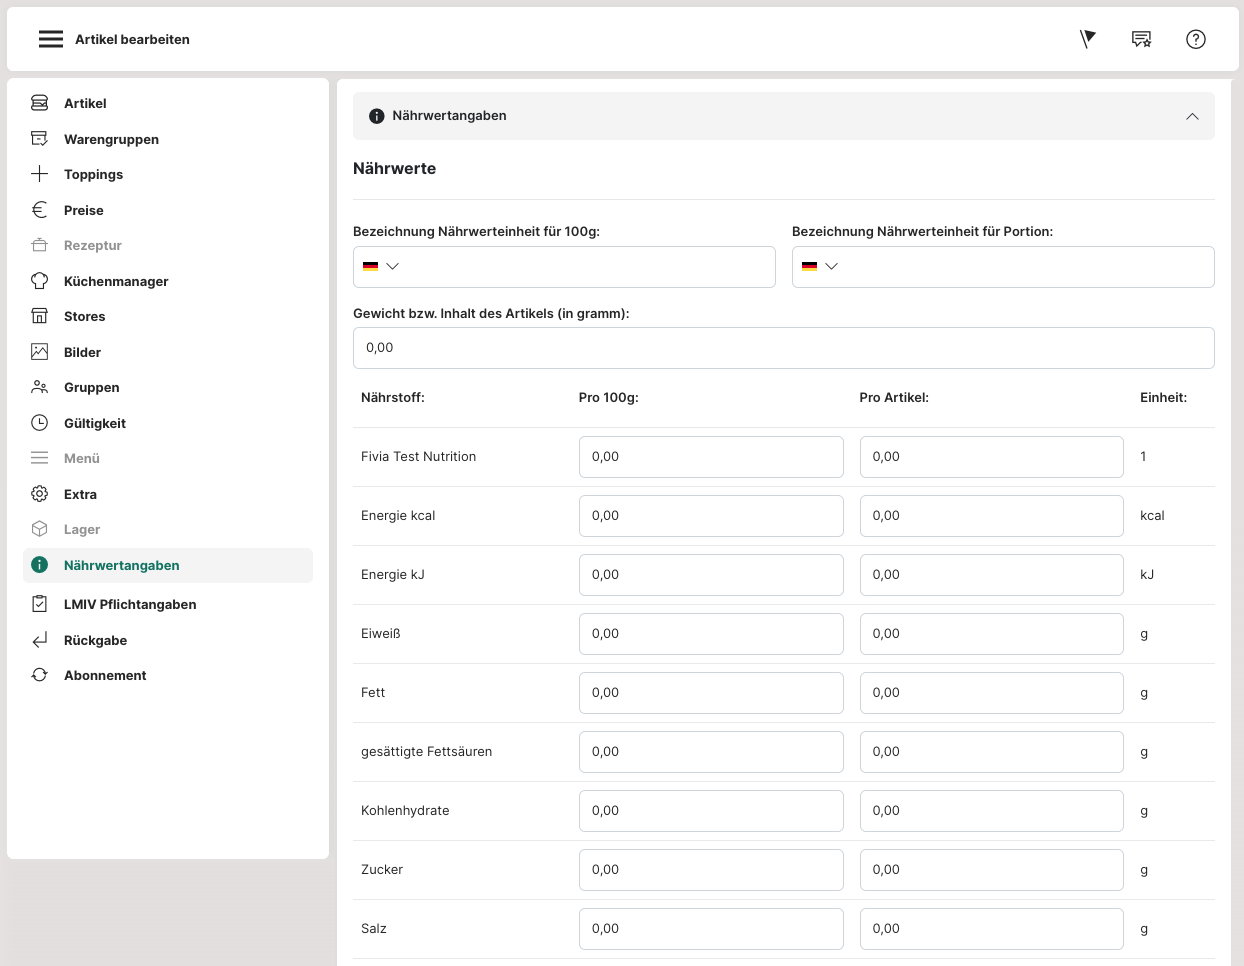Open language dropdown for Portion unit name
Viewport: 1244px width, 966px height.
tap(820, 266)
